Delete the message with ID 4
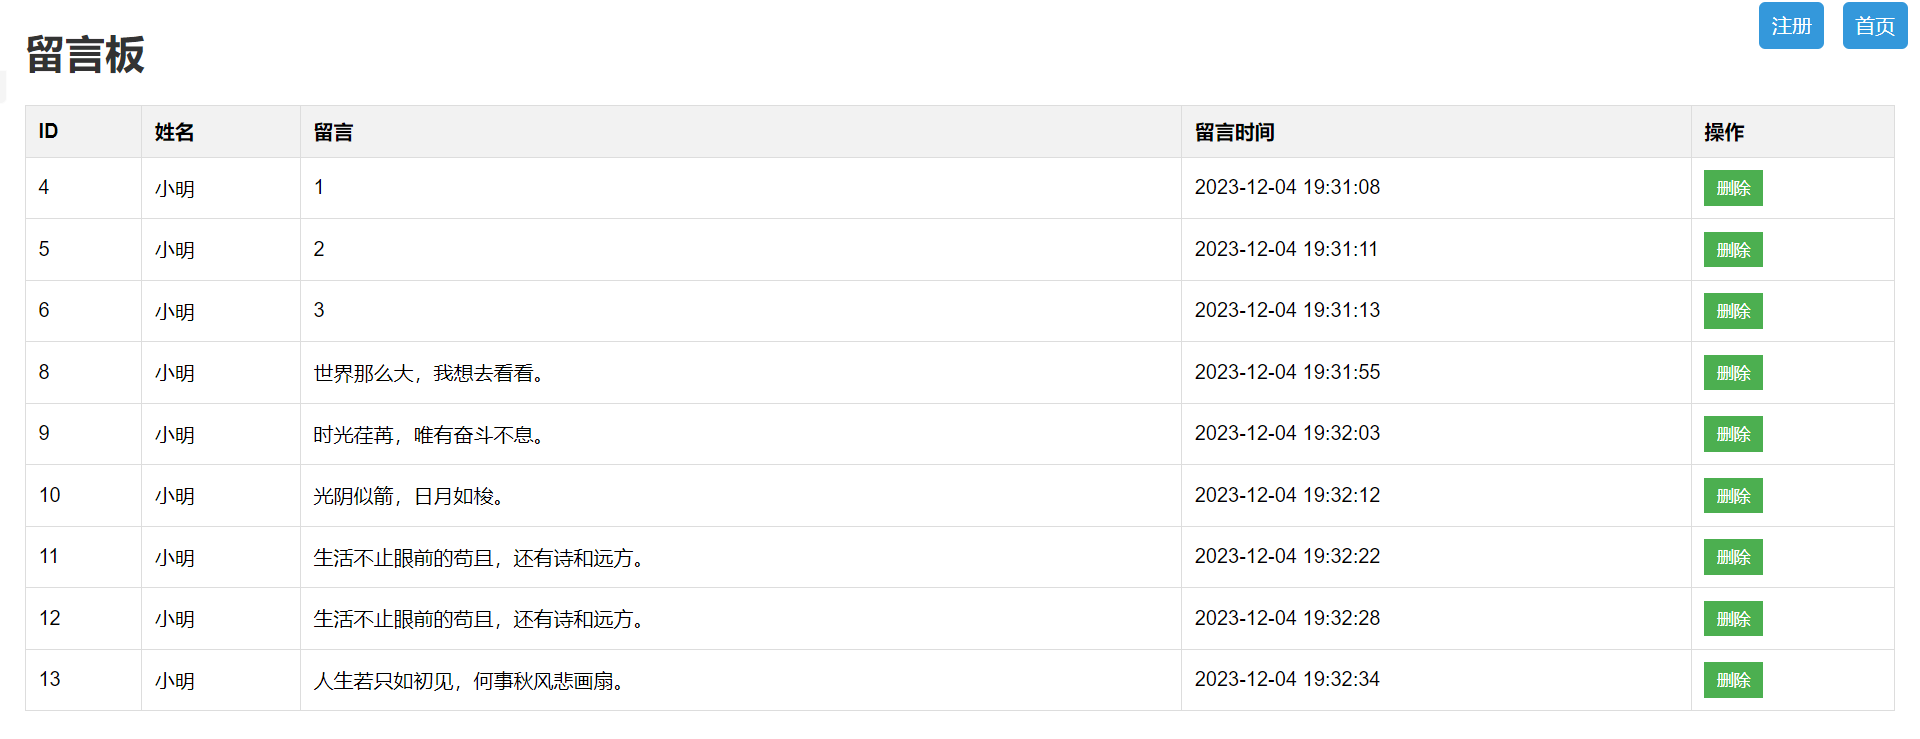 point(1733,188)
